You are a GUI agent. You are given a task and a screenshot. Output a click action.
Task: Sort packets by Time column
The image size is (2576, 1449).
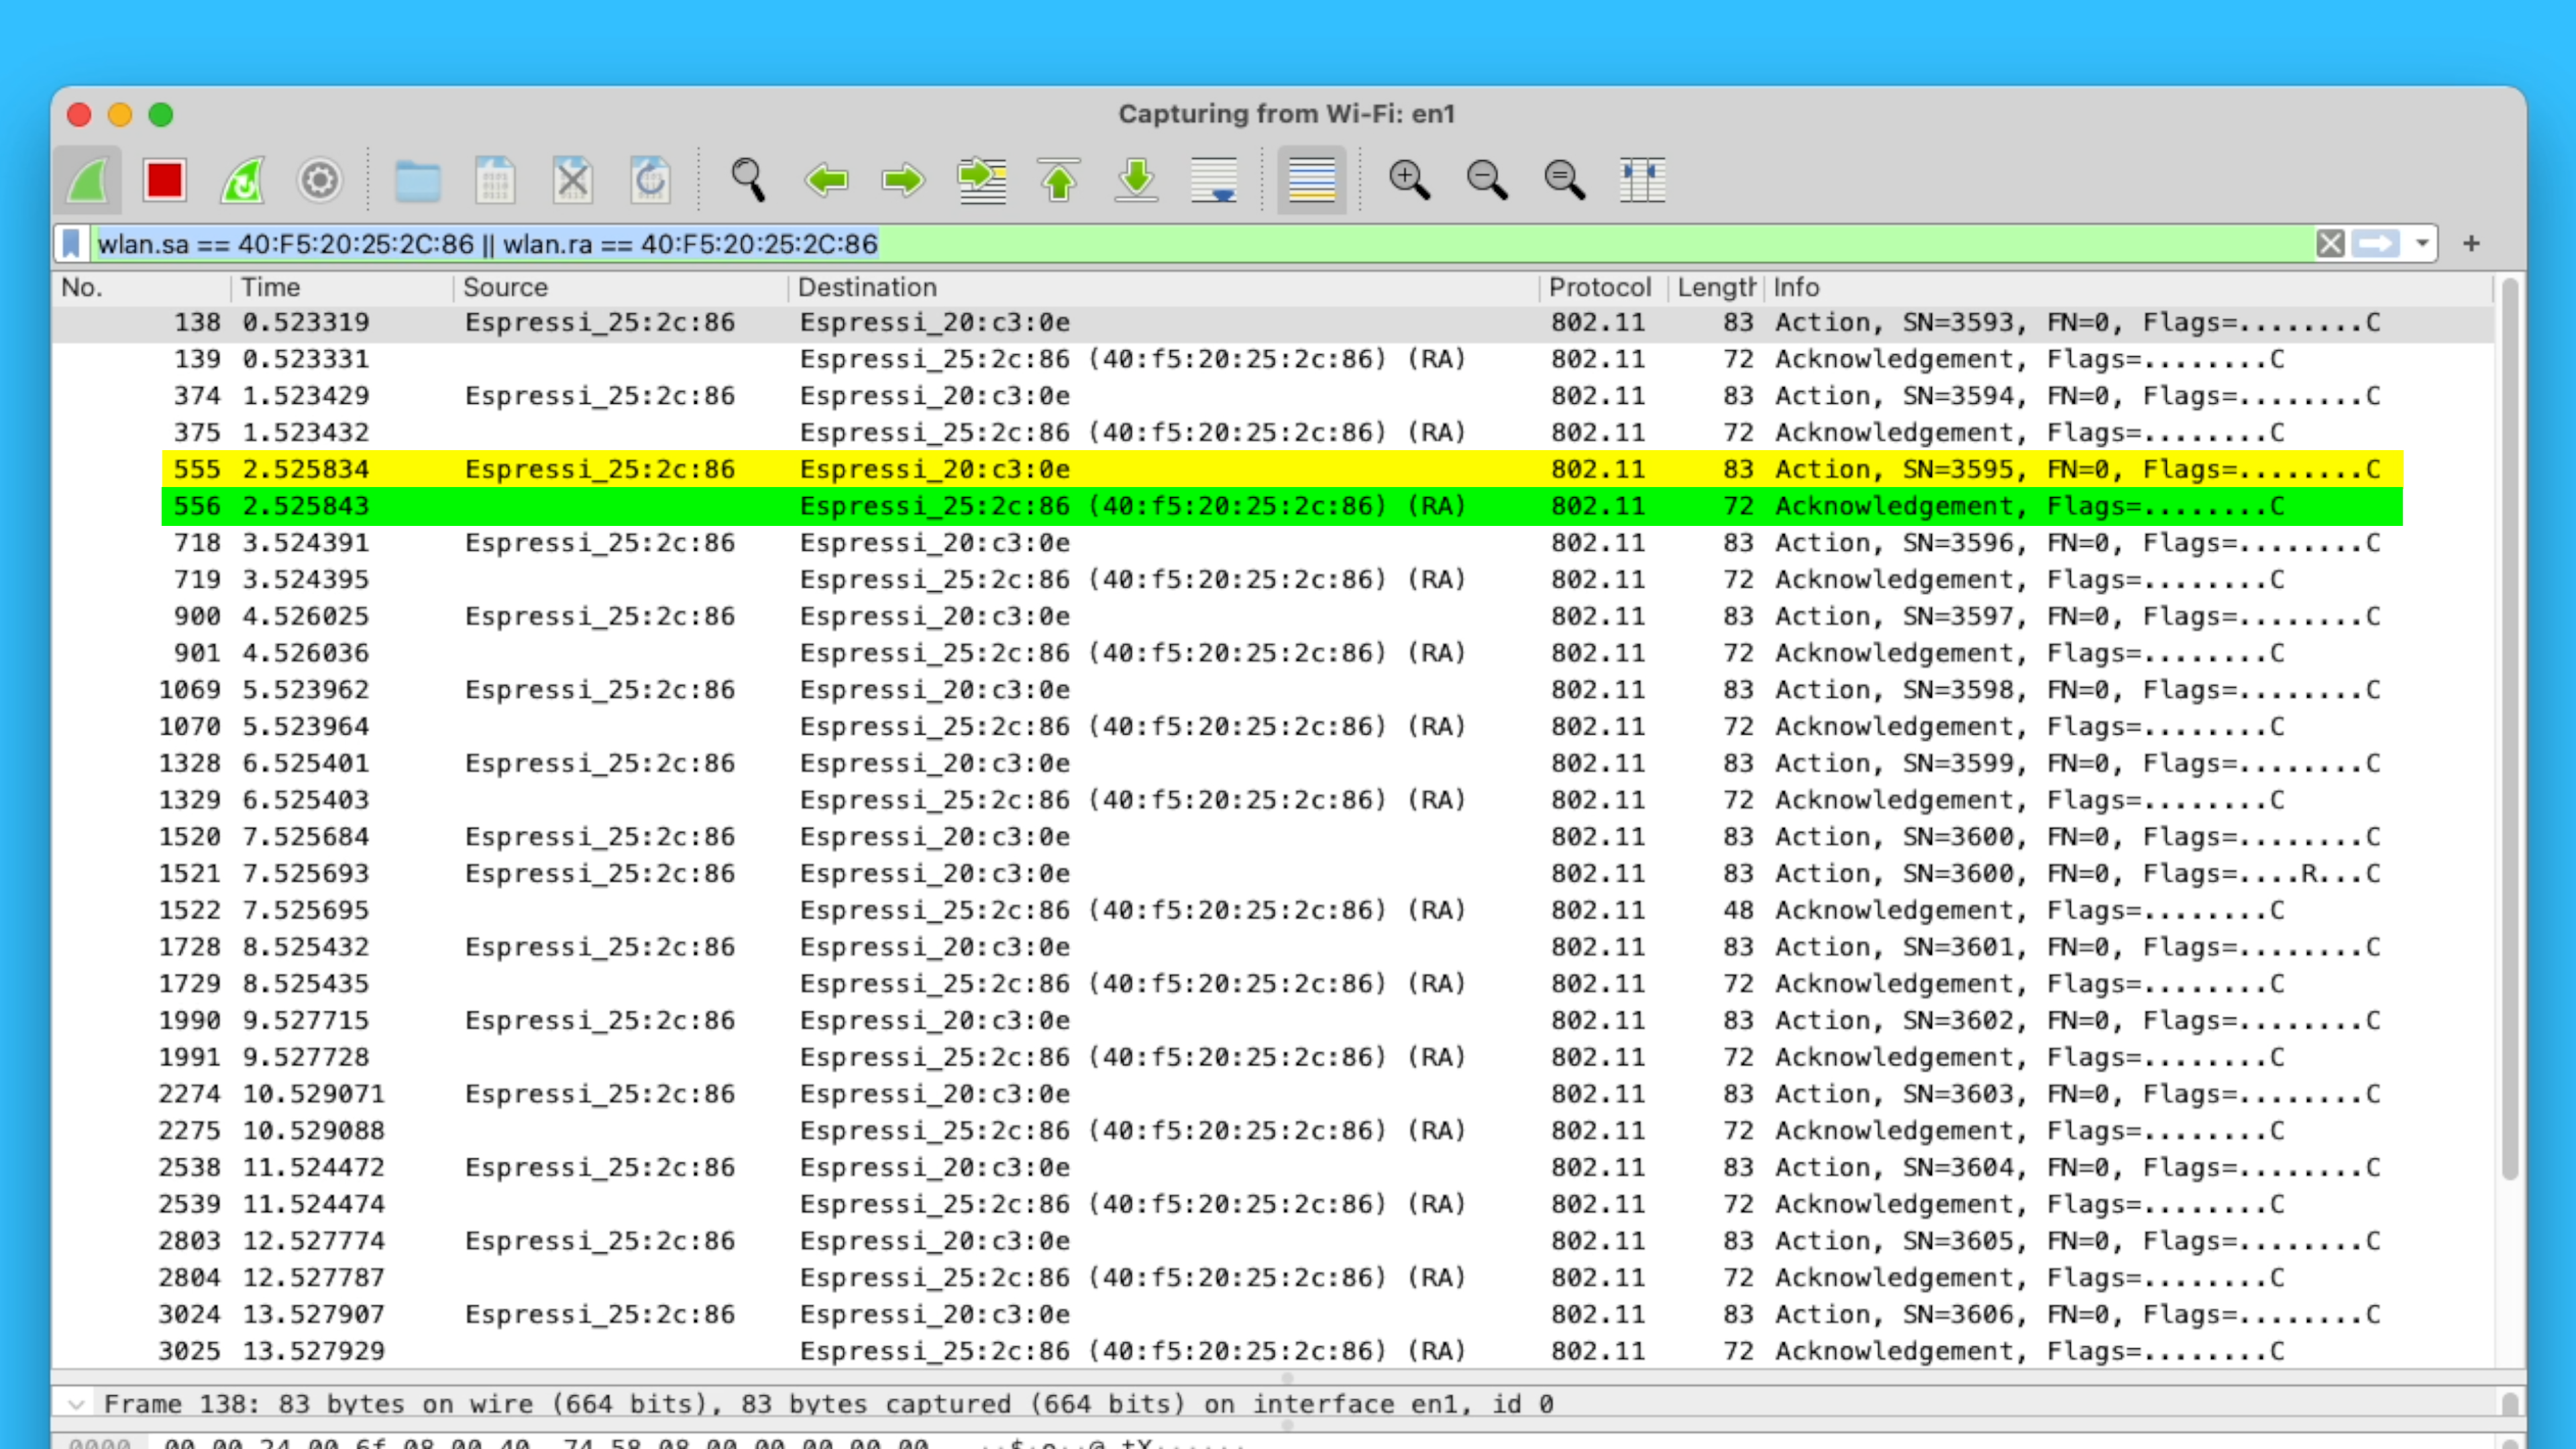pos(270,288)
